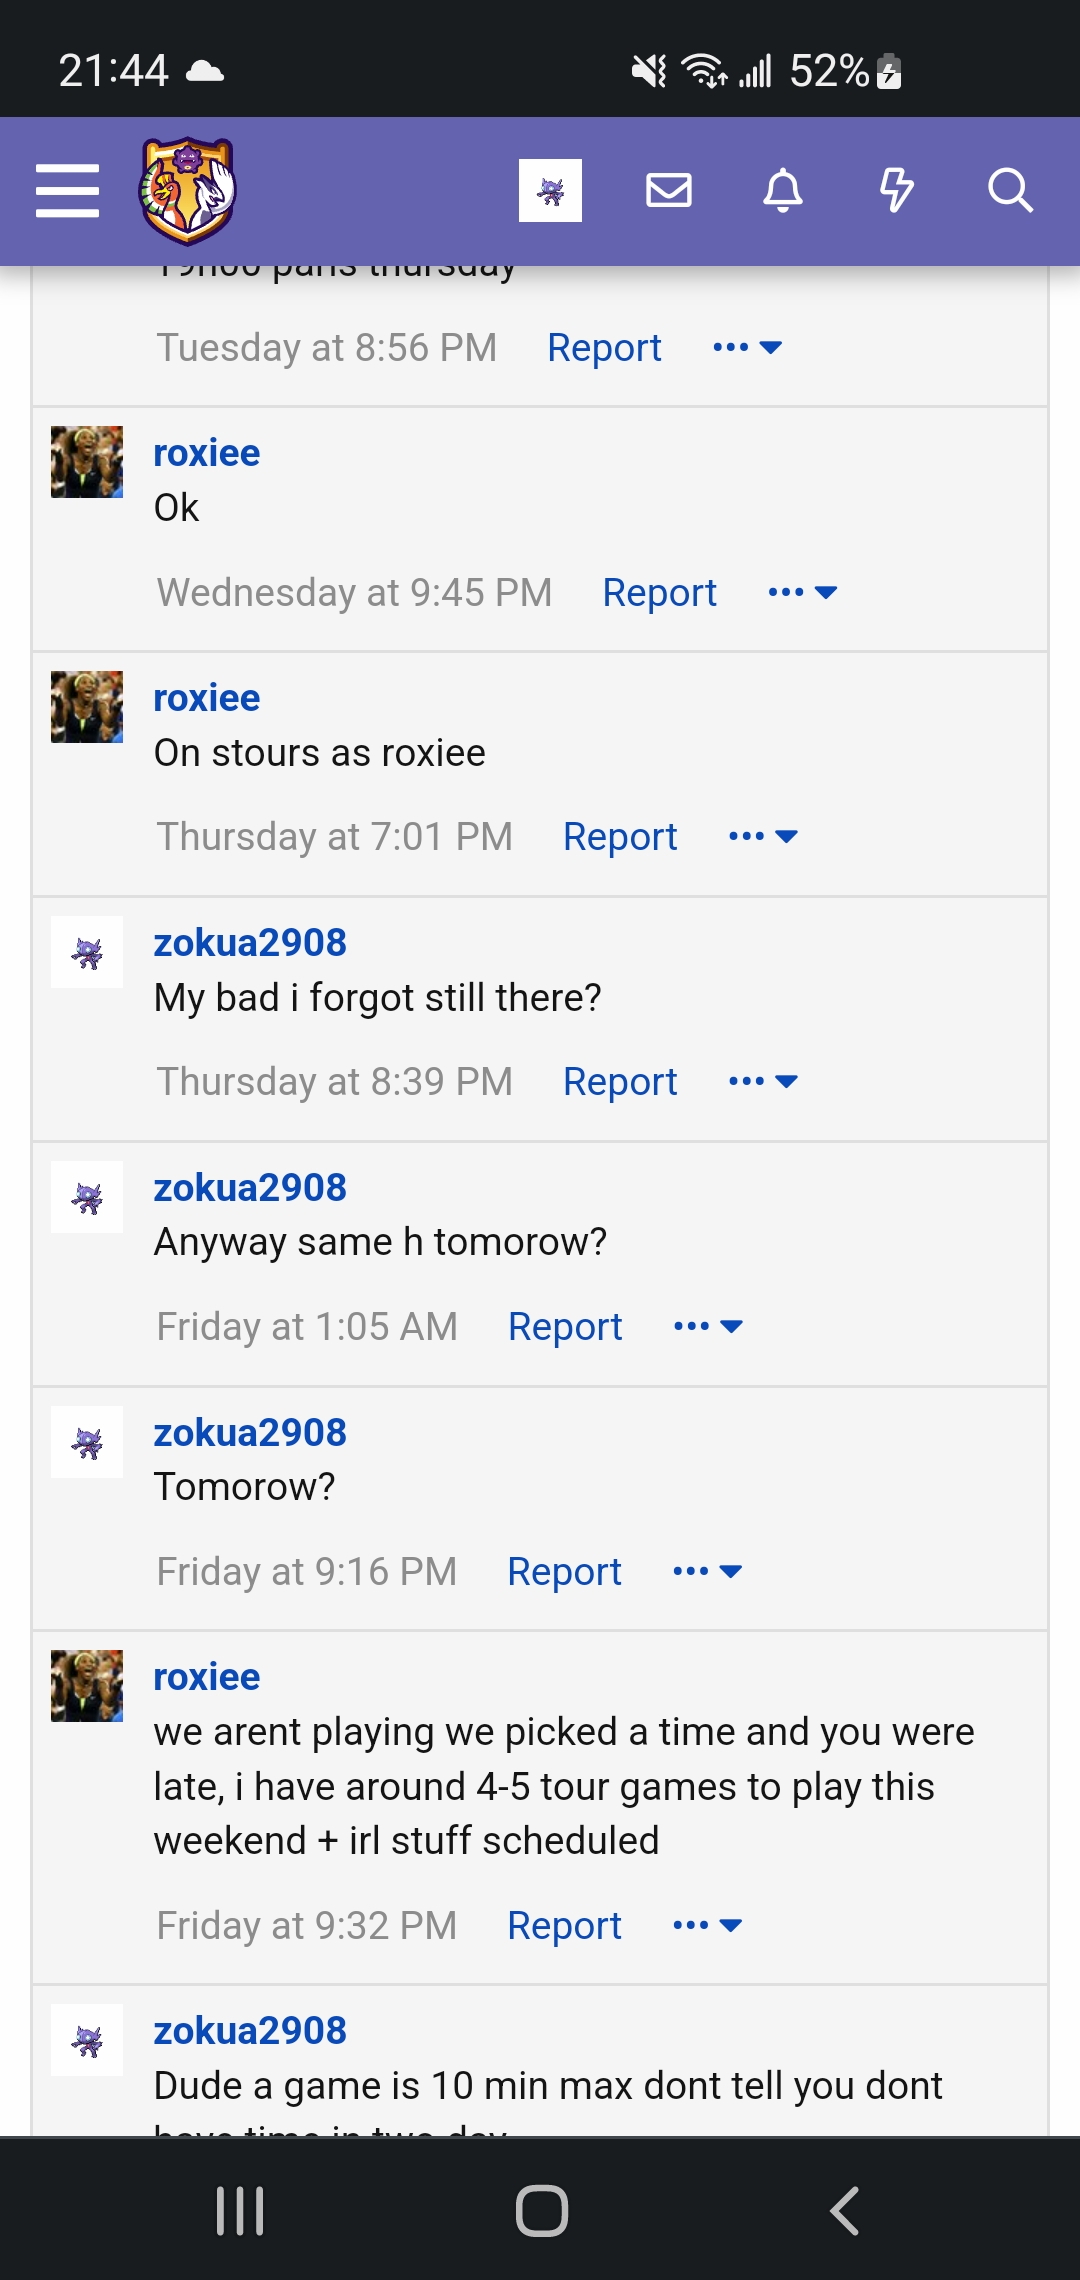1080x2280 pixels.
Task: Open account avatar in header
Action: click(550, 190)
